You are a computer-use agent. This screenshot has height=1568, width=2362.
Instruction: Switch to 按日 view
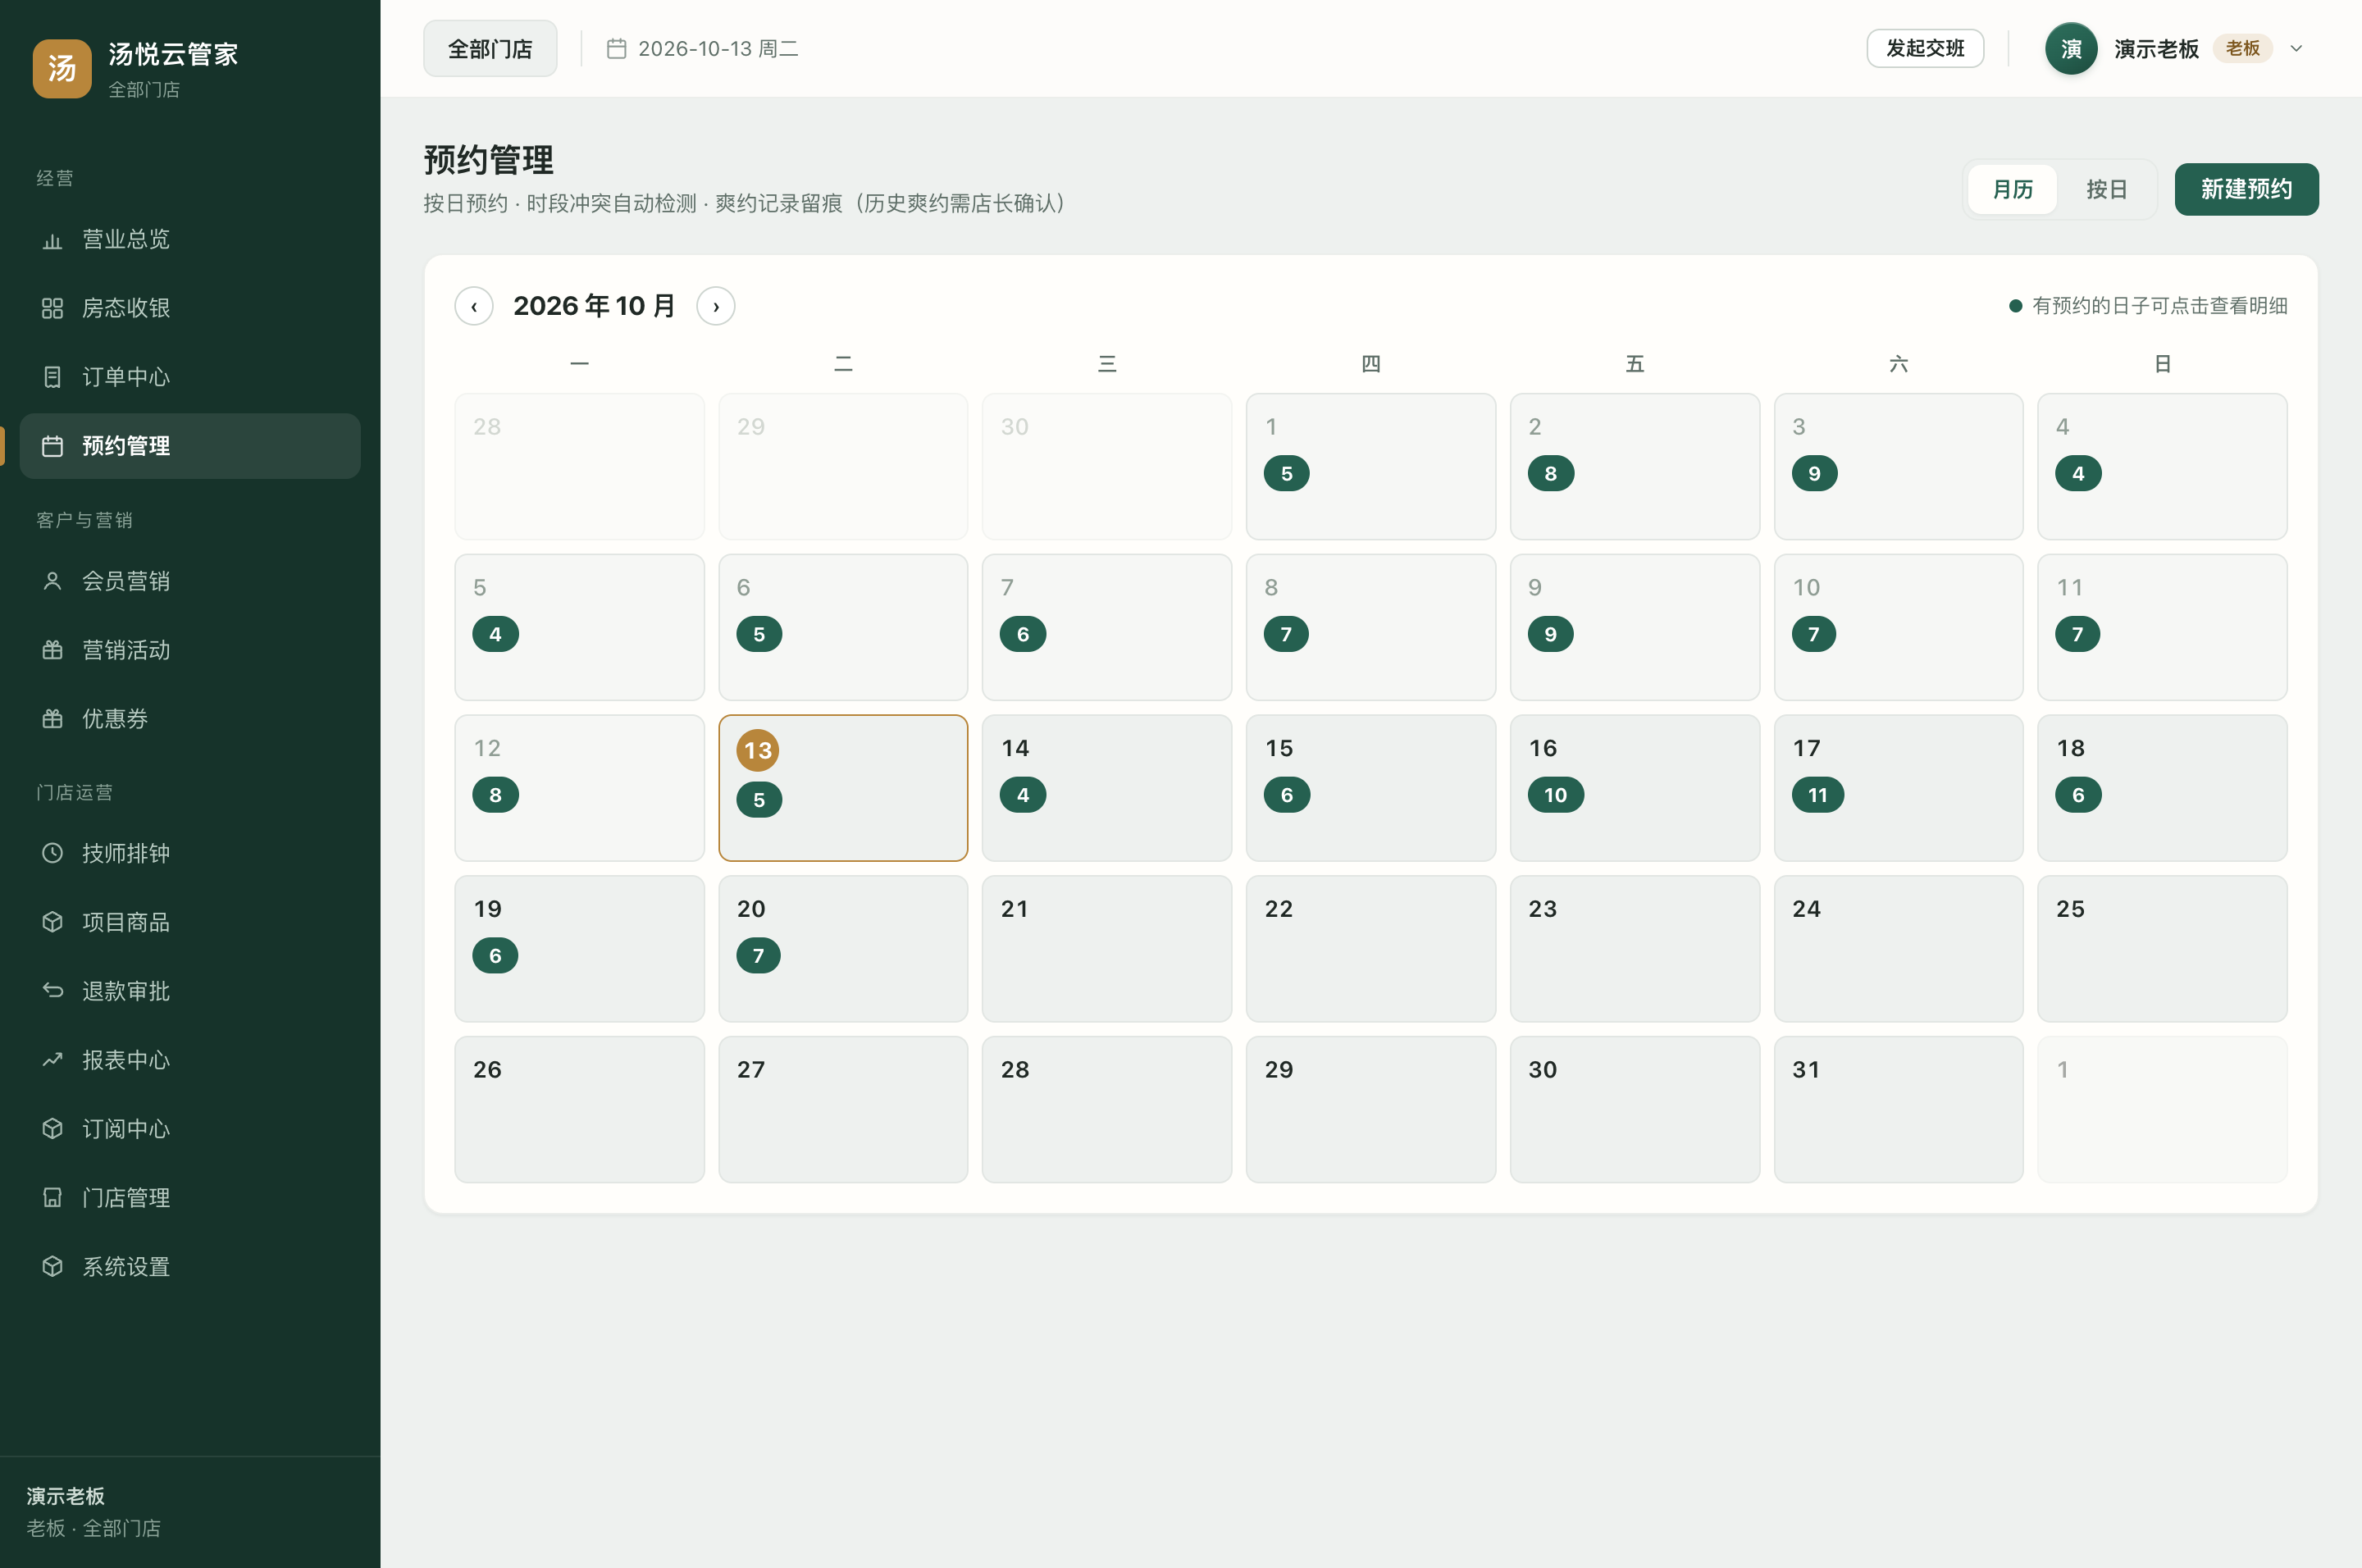(2106, 189)
